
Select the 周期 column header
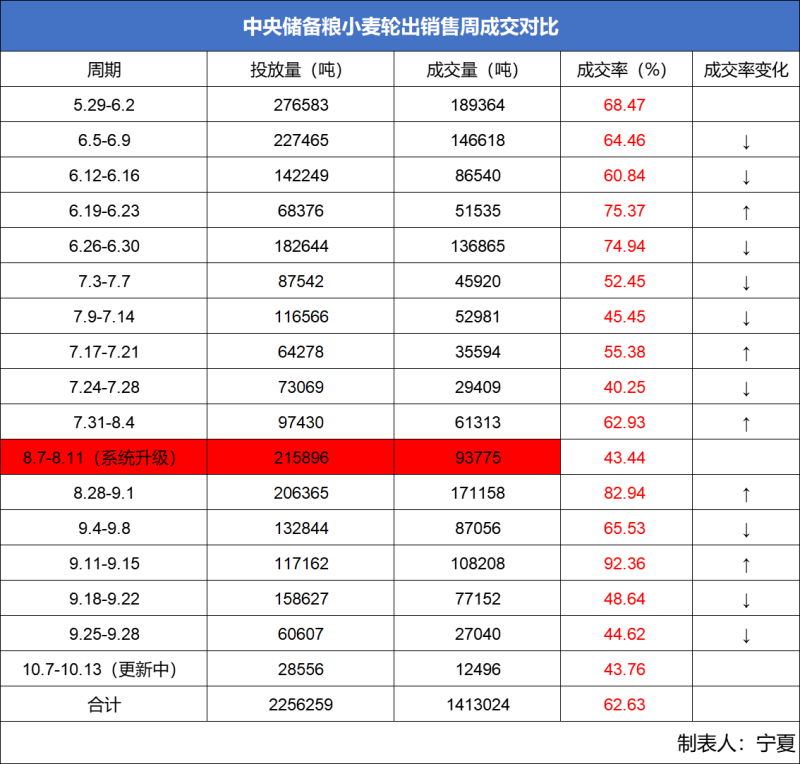click(x=104, y=69)
